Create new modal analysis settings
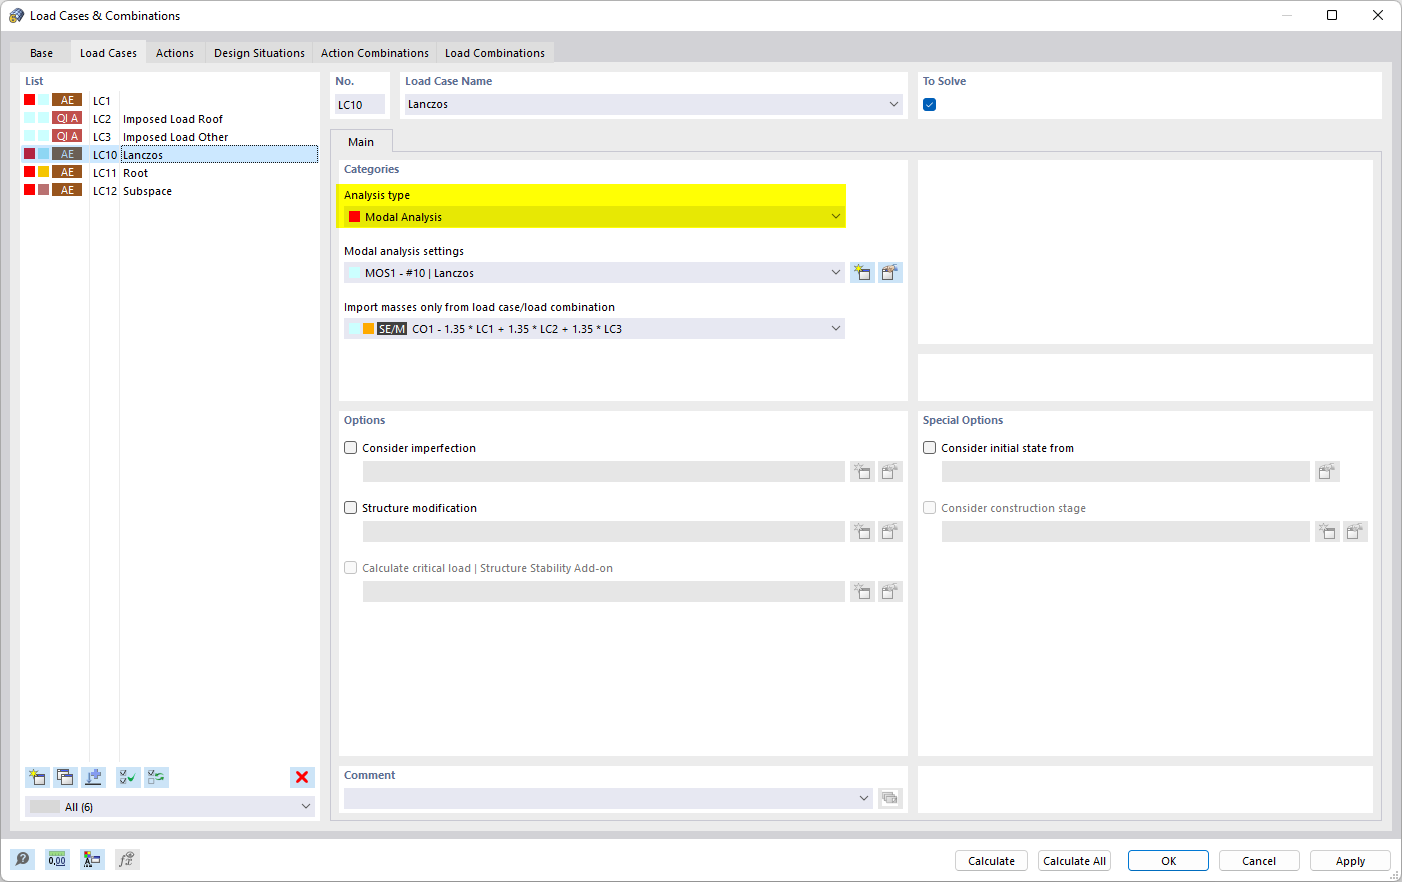The height and width of the screenshot is (882, 1402). click(862, 272)
